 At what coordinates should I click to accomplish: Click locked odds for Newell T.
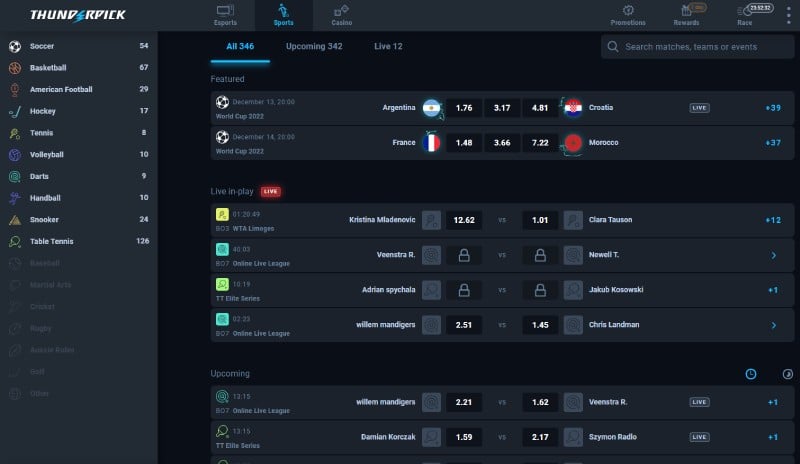pyautogui.click(x=540, y=255)
